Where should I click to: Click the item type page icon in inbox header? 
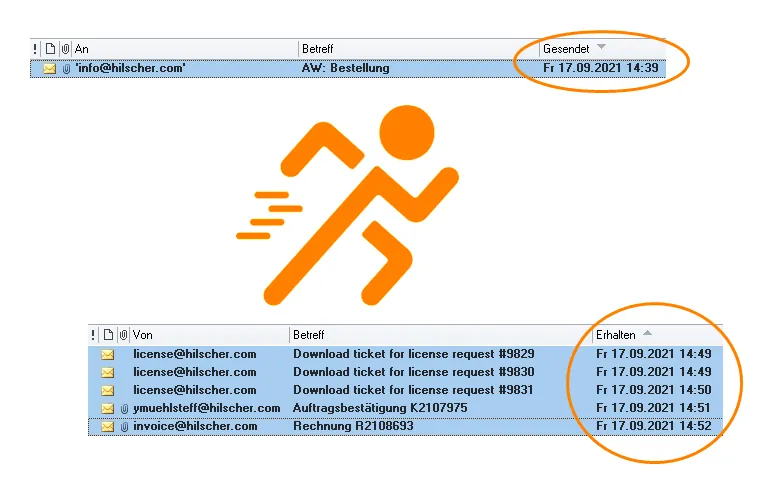click(x=108, y=335)
